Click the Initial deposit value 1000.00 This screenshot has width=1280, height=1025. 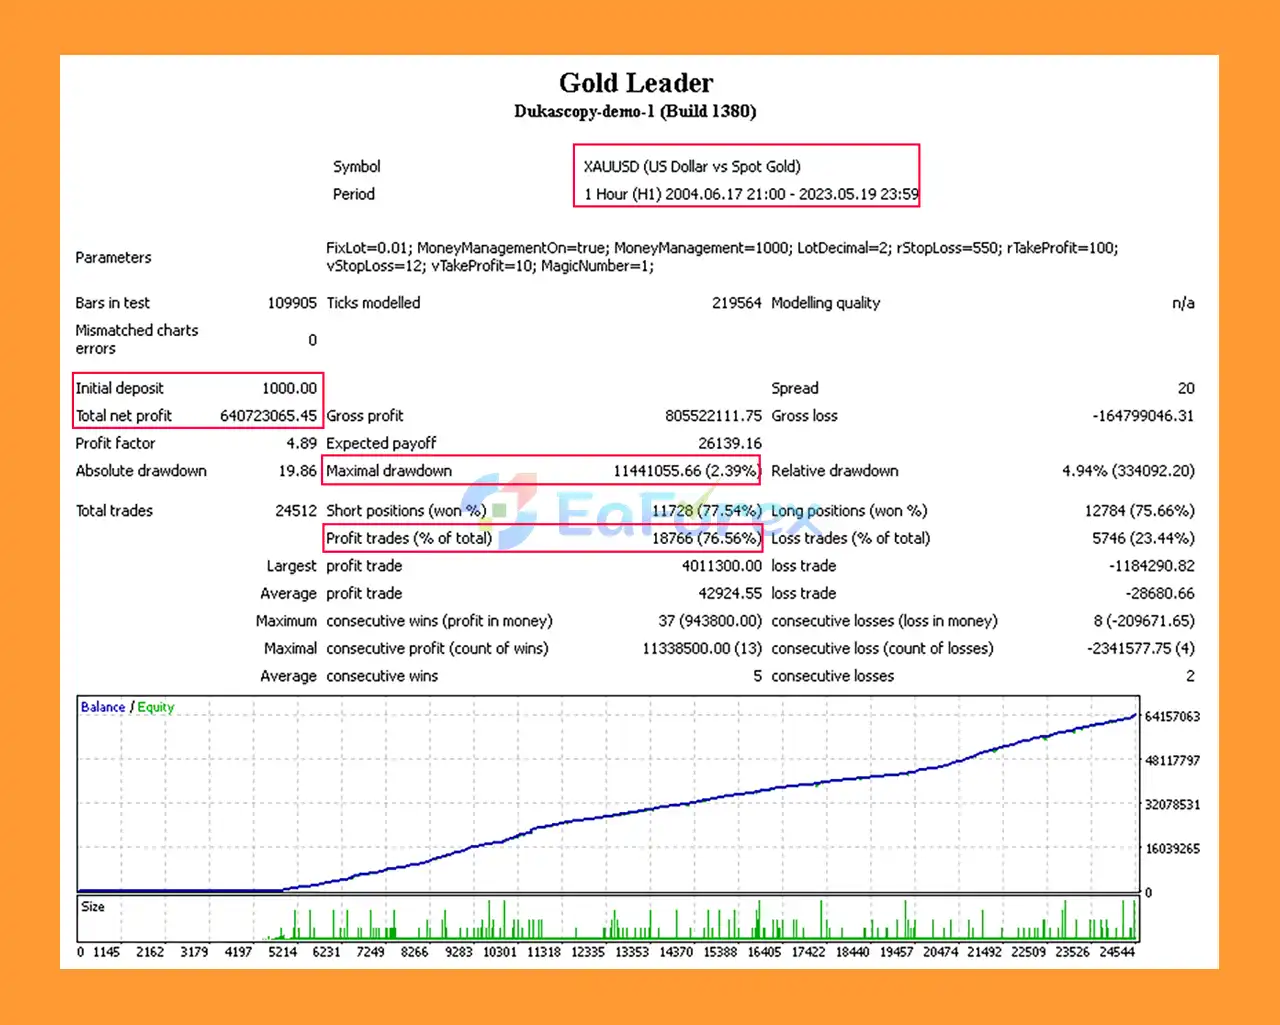pos(289,388)
